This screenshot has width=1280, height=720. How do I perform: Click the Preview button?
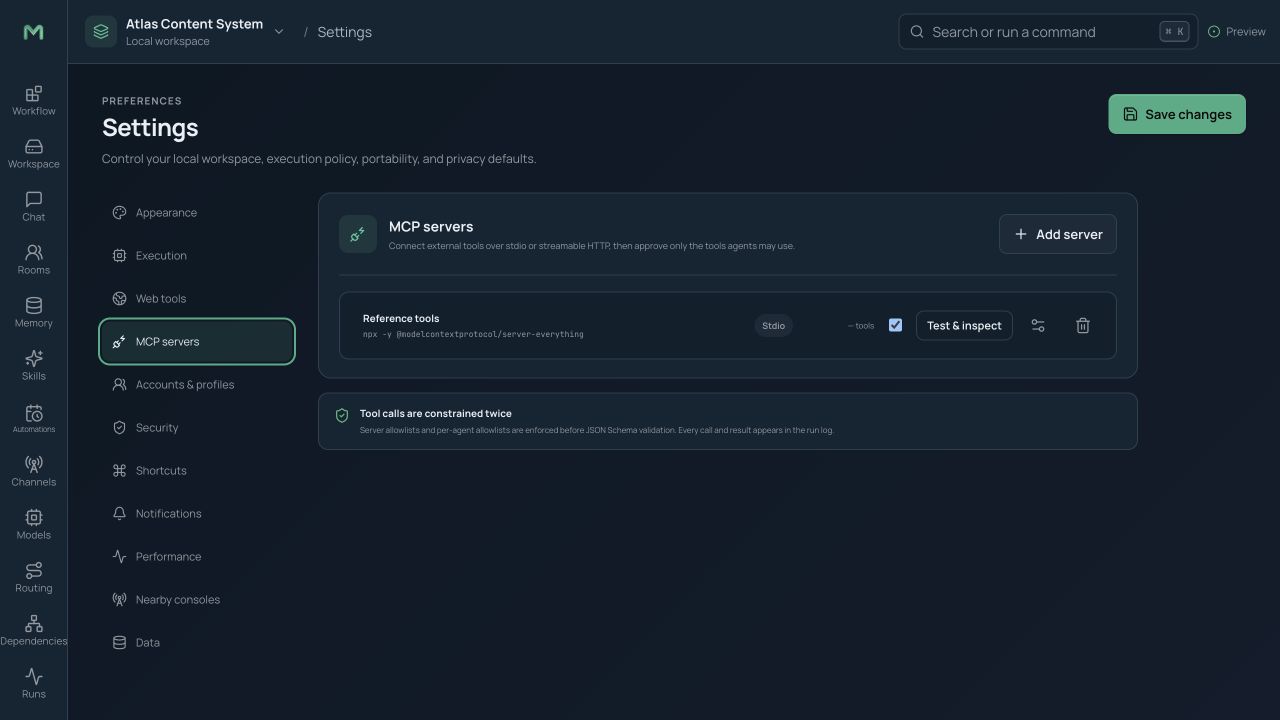[1237, 32]
